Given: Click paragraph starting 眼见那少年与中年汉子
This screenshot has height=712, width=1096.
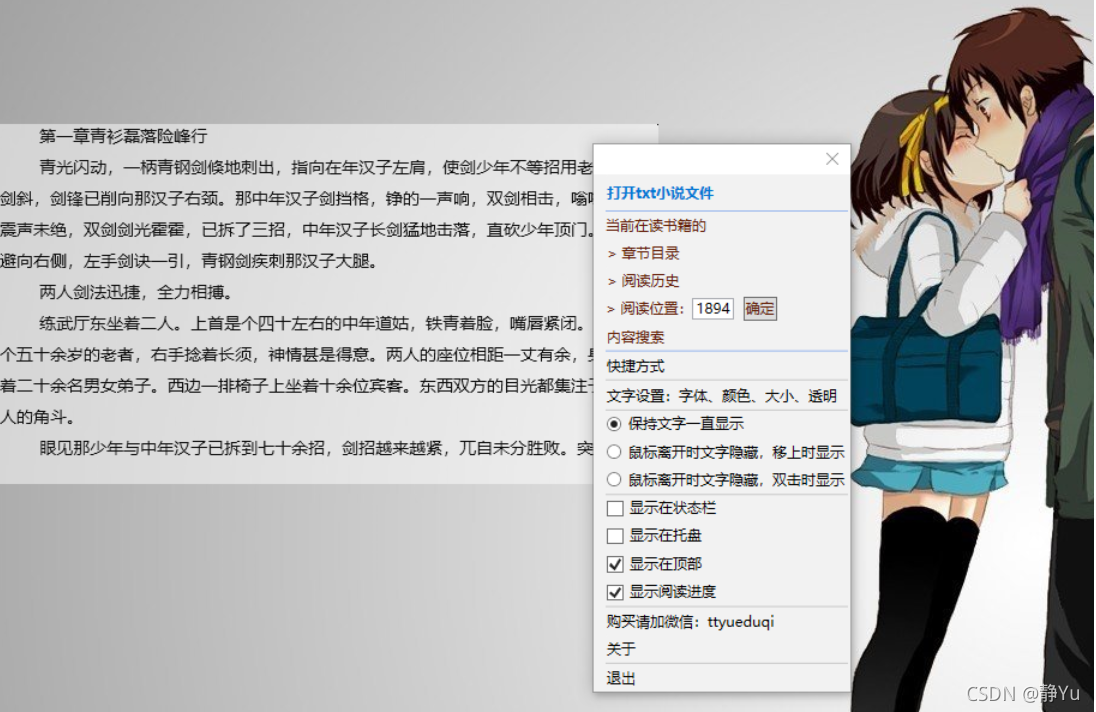Looking at the screenshot, I should (x=316, y=447).
